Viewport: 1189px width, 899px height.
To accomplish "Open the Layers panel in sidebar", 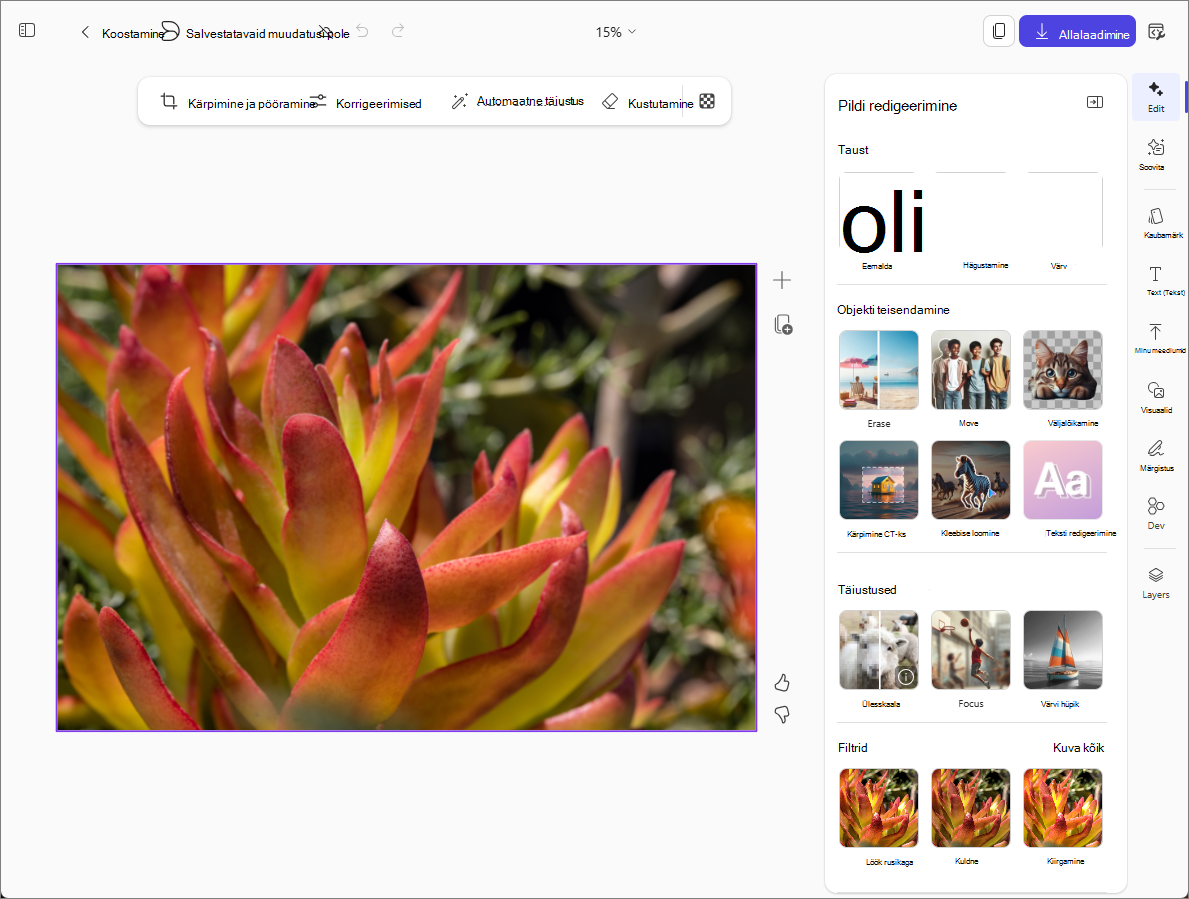I will coord(1155,583).
